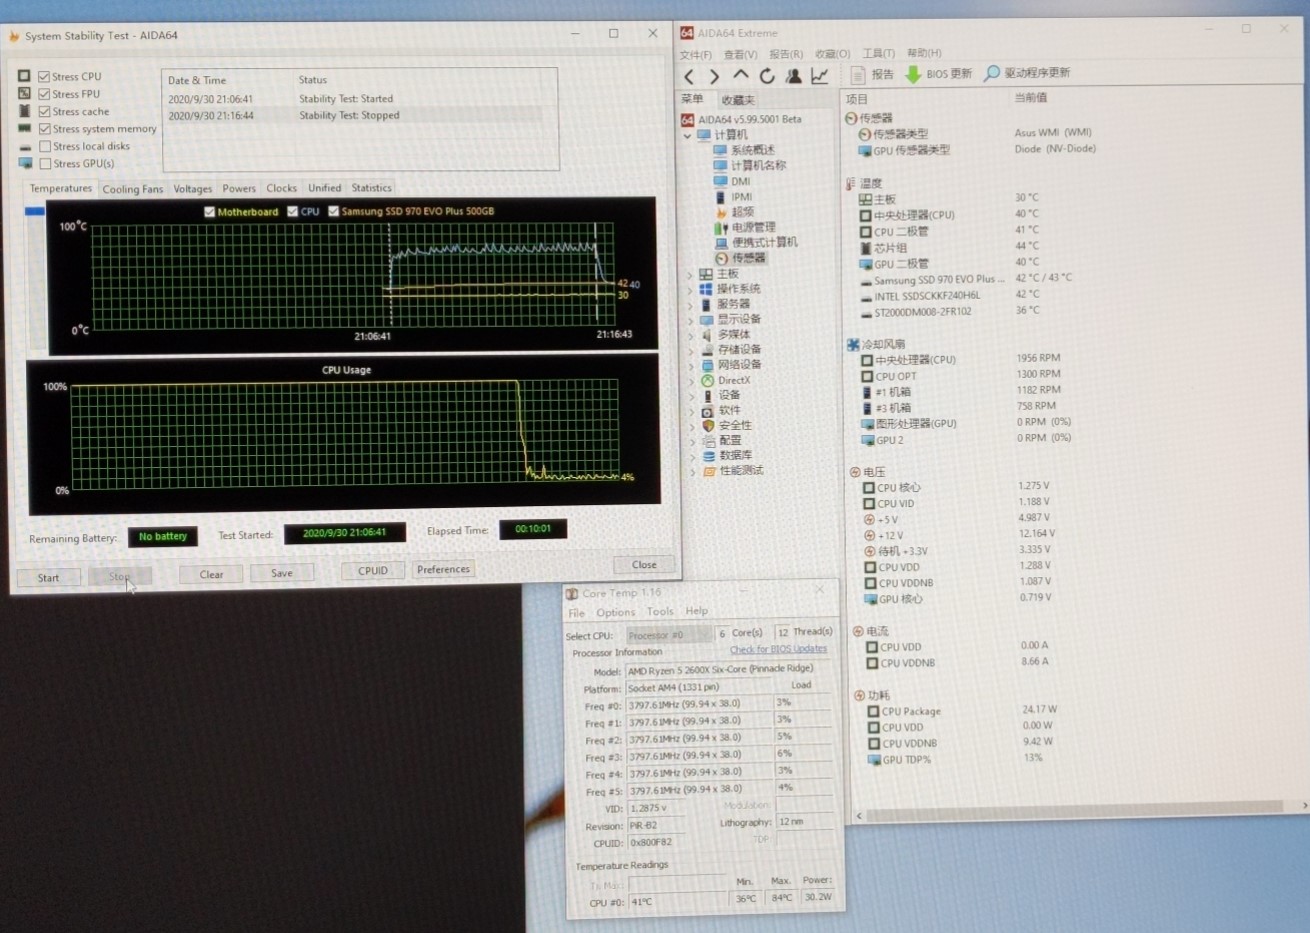This screenshot has height=933, width=1310.
Task: Click the Stress GPU(s) monitor icon
Action: pos(26,163)
